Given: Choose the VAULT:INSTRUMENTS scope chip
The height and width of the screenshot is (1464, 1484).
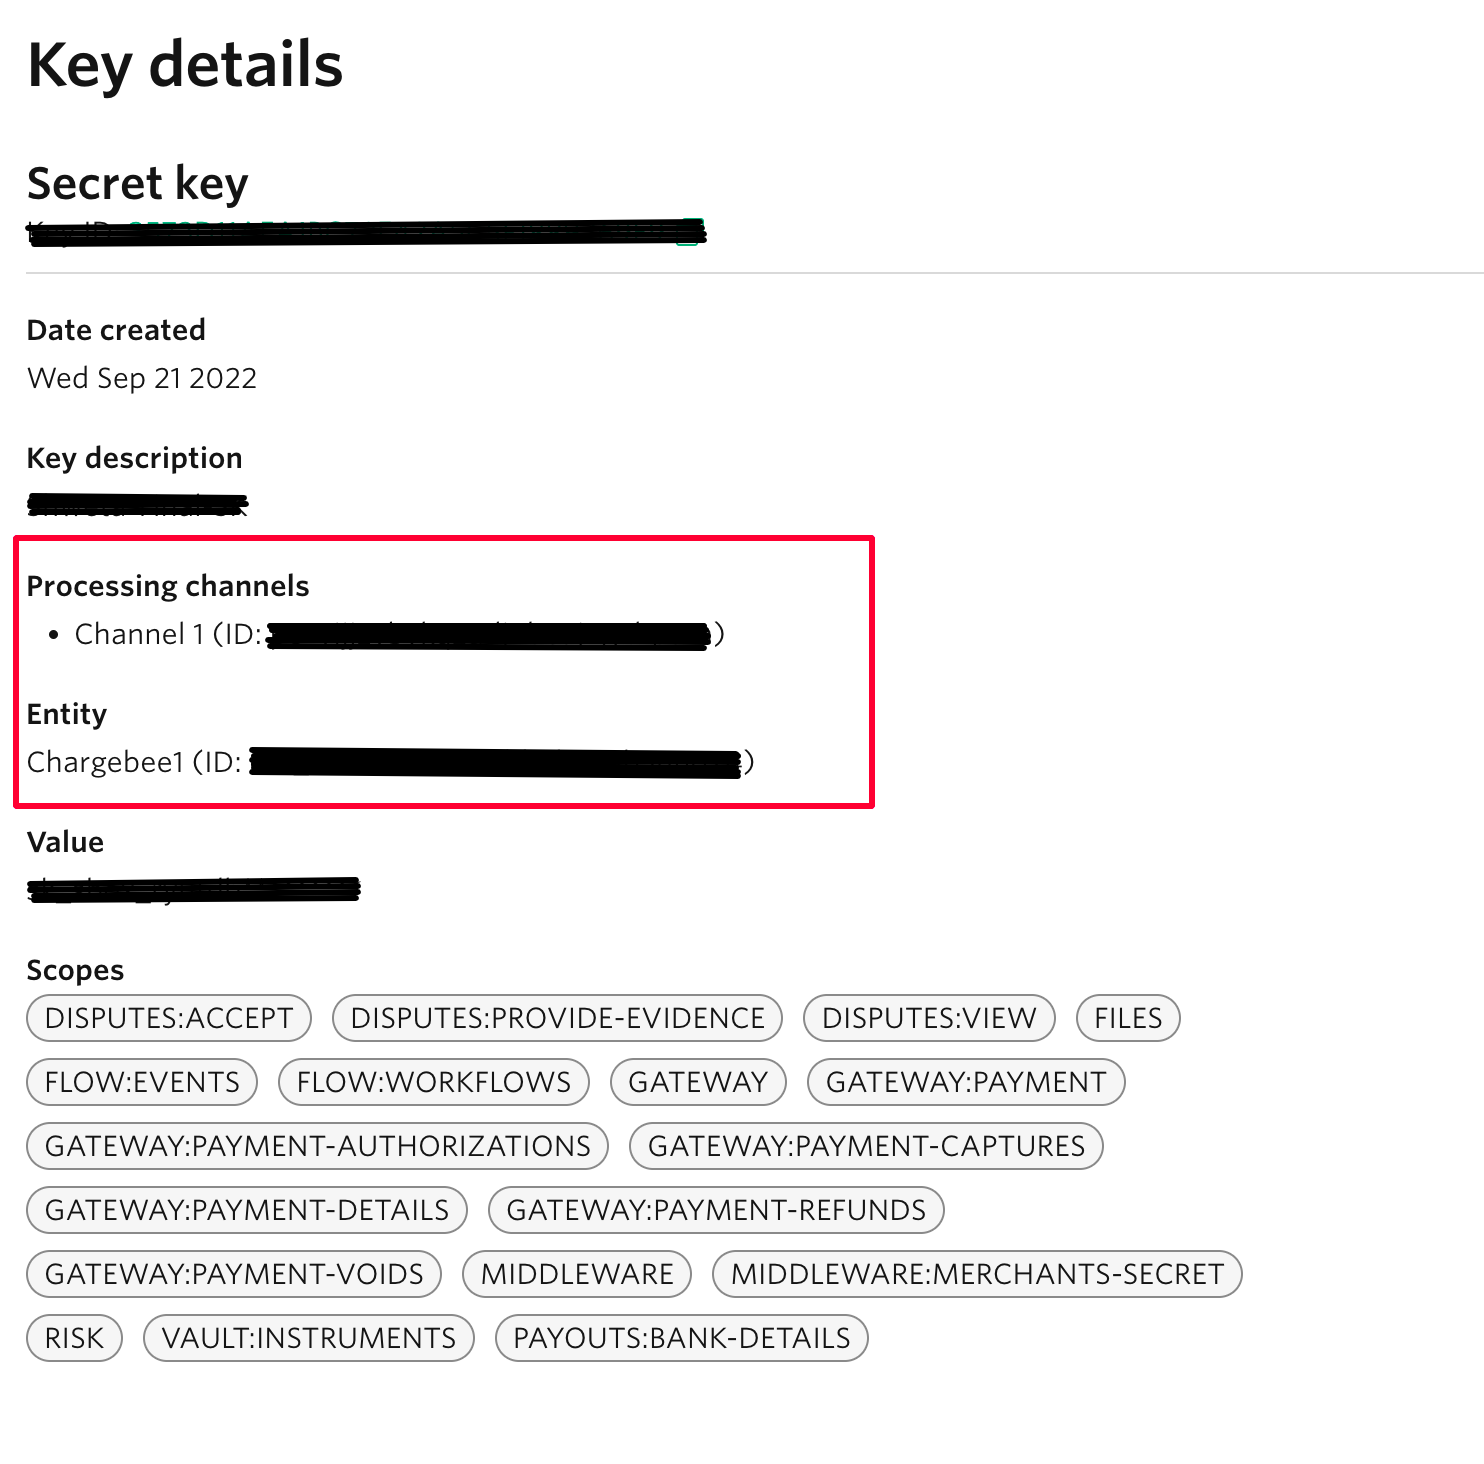Looking at the screenshot, I should [x=309, y=1338].
